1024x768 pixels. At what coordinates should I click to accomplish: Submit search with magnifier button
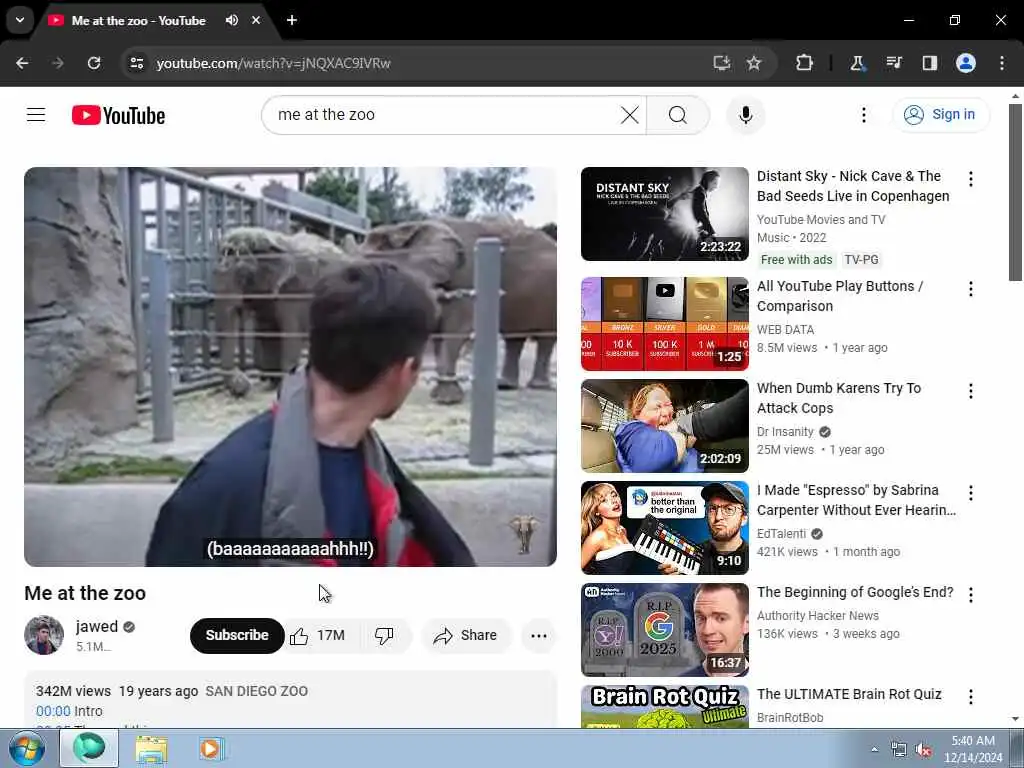tap(678, 115)
